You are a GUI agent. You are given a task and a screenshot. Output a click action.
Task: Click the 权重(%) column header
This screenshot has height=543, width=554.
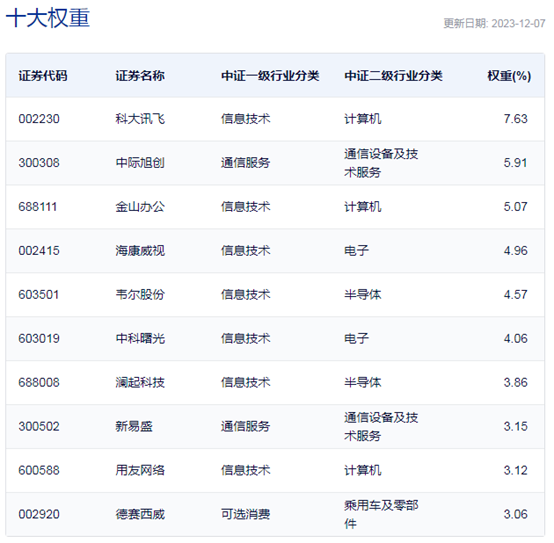pyautogui.click(x=509, y=76)
